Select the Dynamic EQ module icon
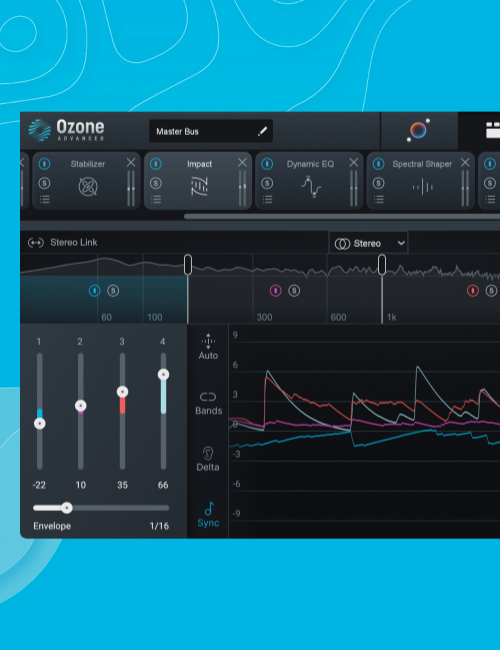This screenshot has height=650, width=500. [311, 187]
